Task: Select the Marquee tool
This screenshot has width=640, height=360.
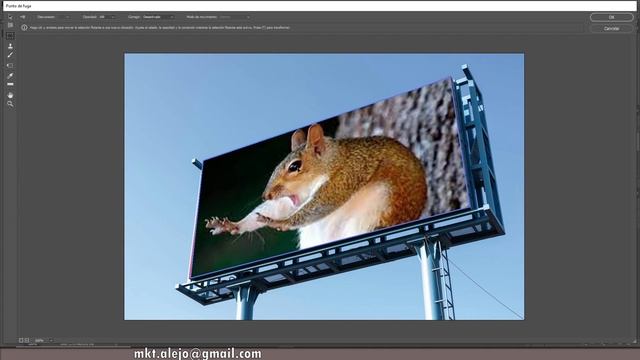Action: coord(10,36)
